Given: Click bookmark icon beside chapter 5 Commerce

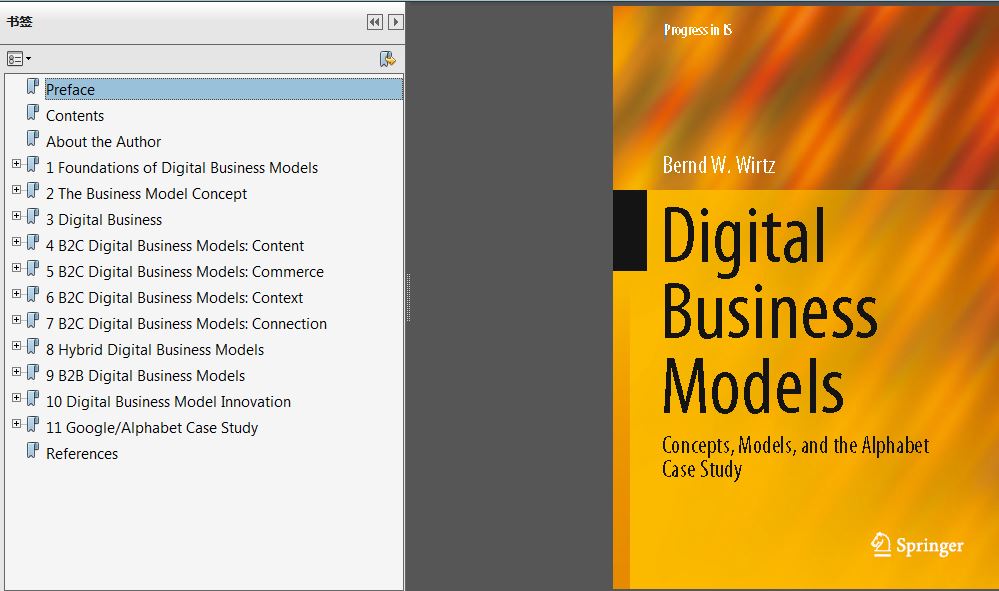Looking at the screenshot, I should (x=32, y=269).
